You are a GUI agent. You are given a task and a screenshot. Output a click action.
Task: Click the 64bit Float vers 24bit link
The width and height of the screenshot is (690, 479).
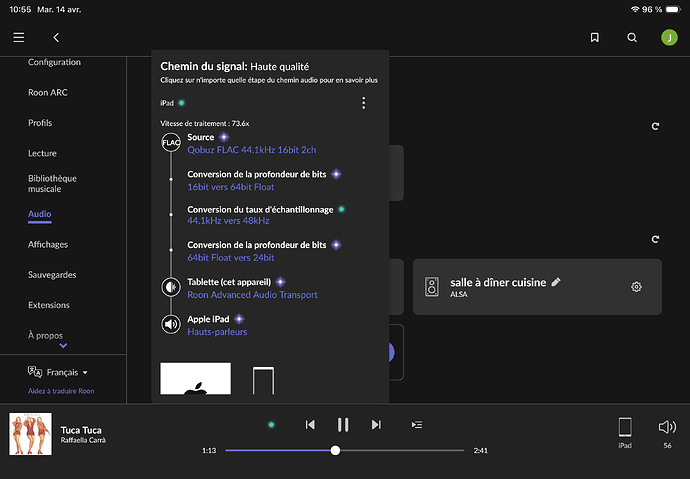231,258
